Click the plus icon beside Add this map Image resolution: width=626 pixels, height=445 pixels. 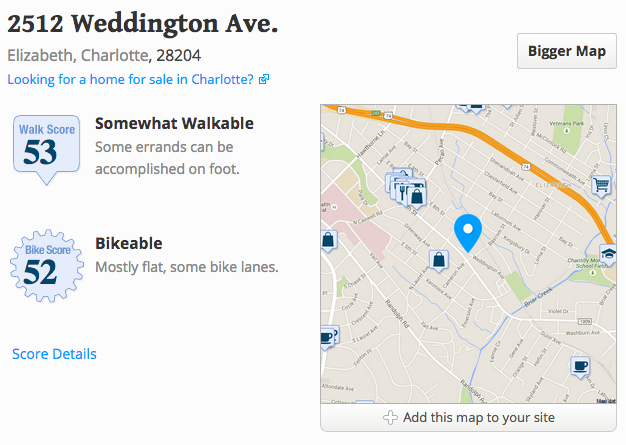(390, 417)
